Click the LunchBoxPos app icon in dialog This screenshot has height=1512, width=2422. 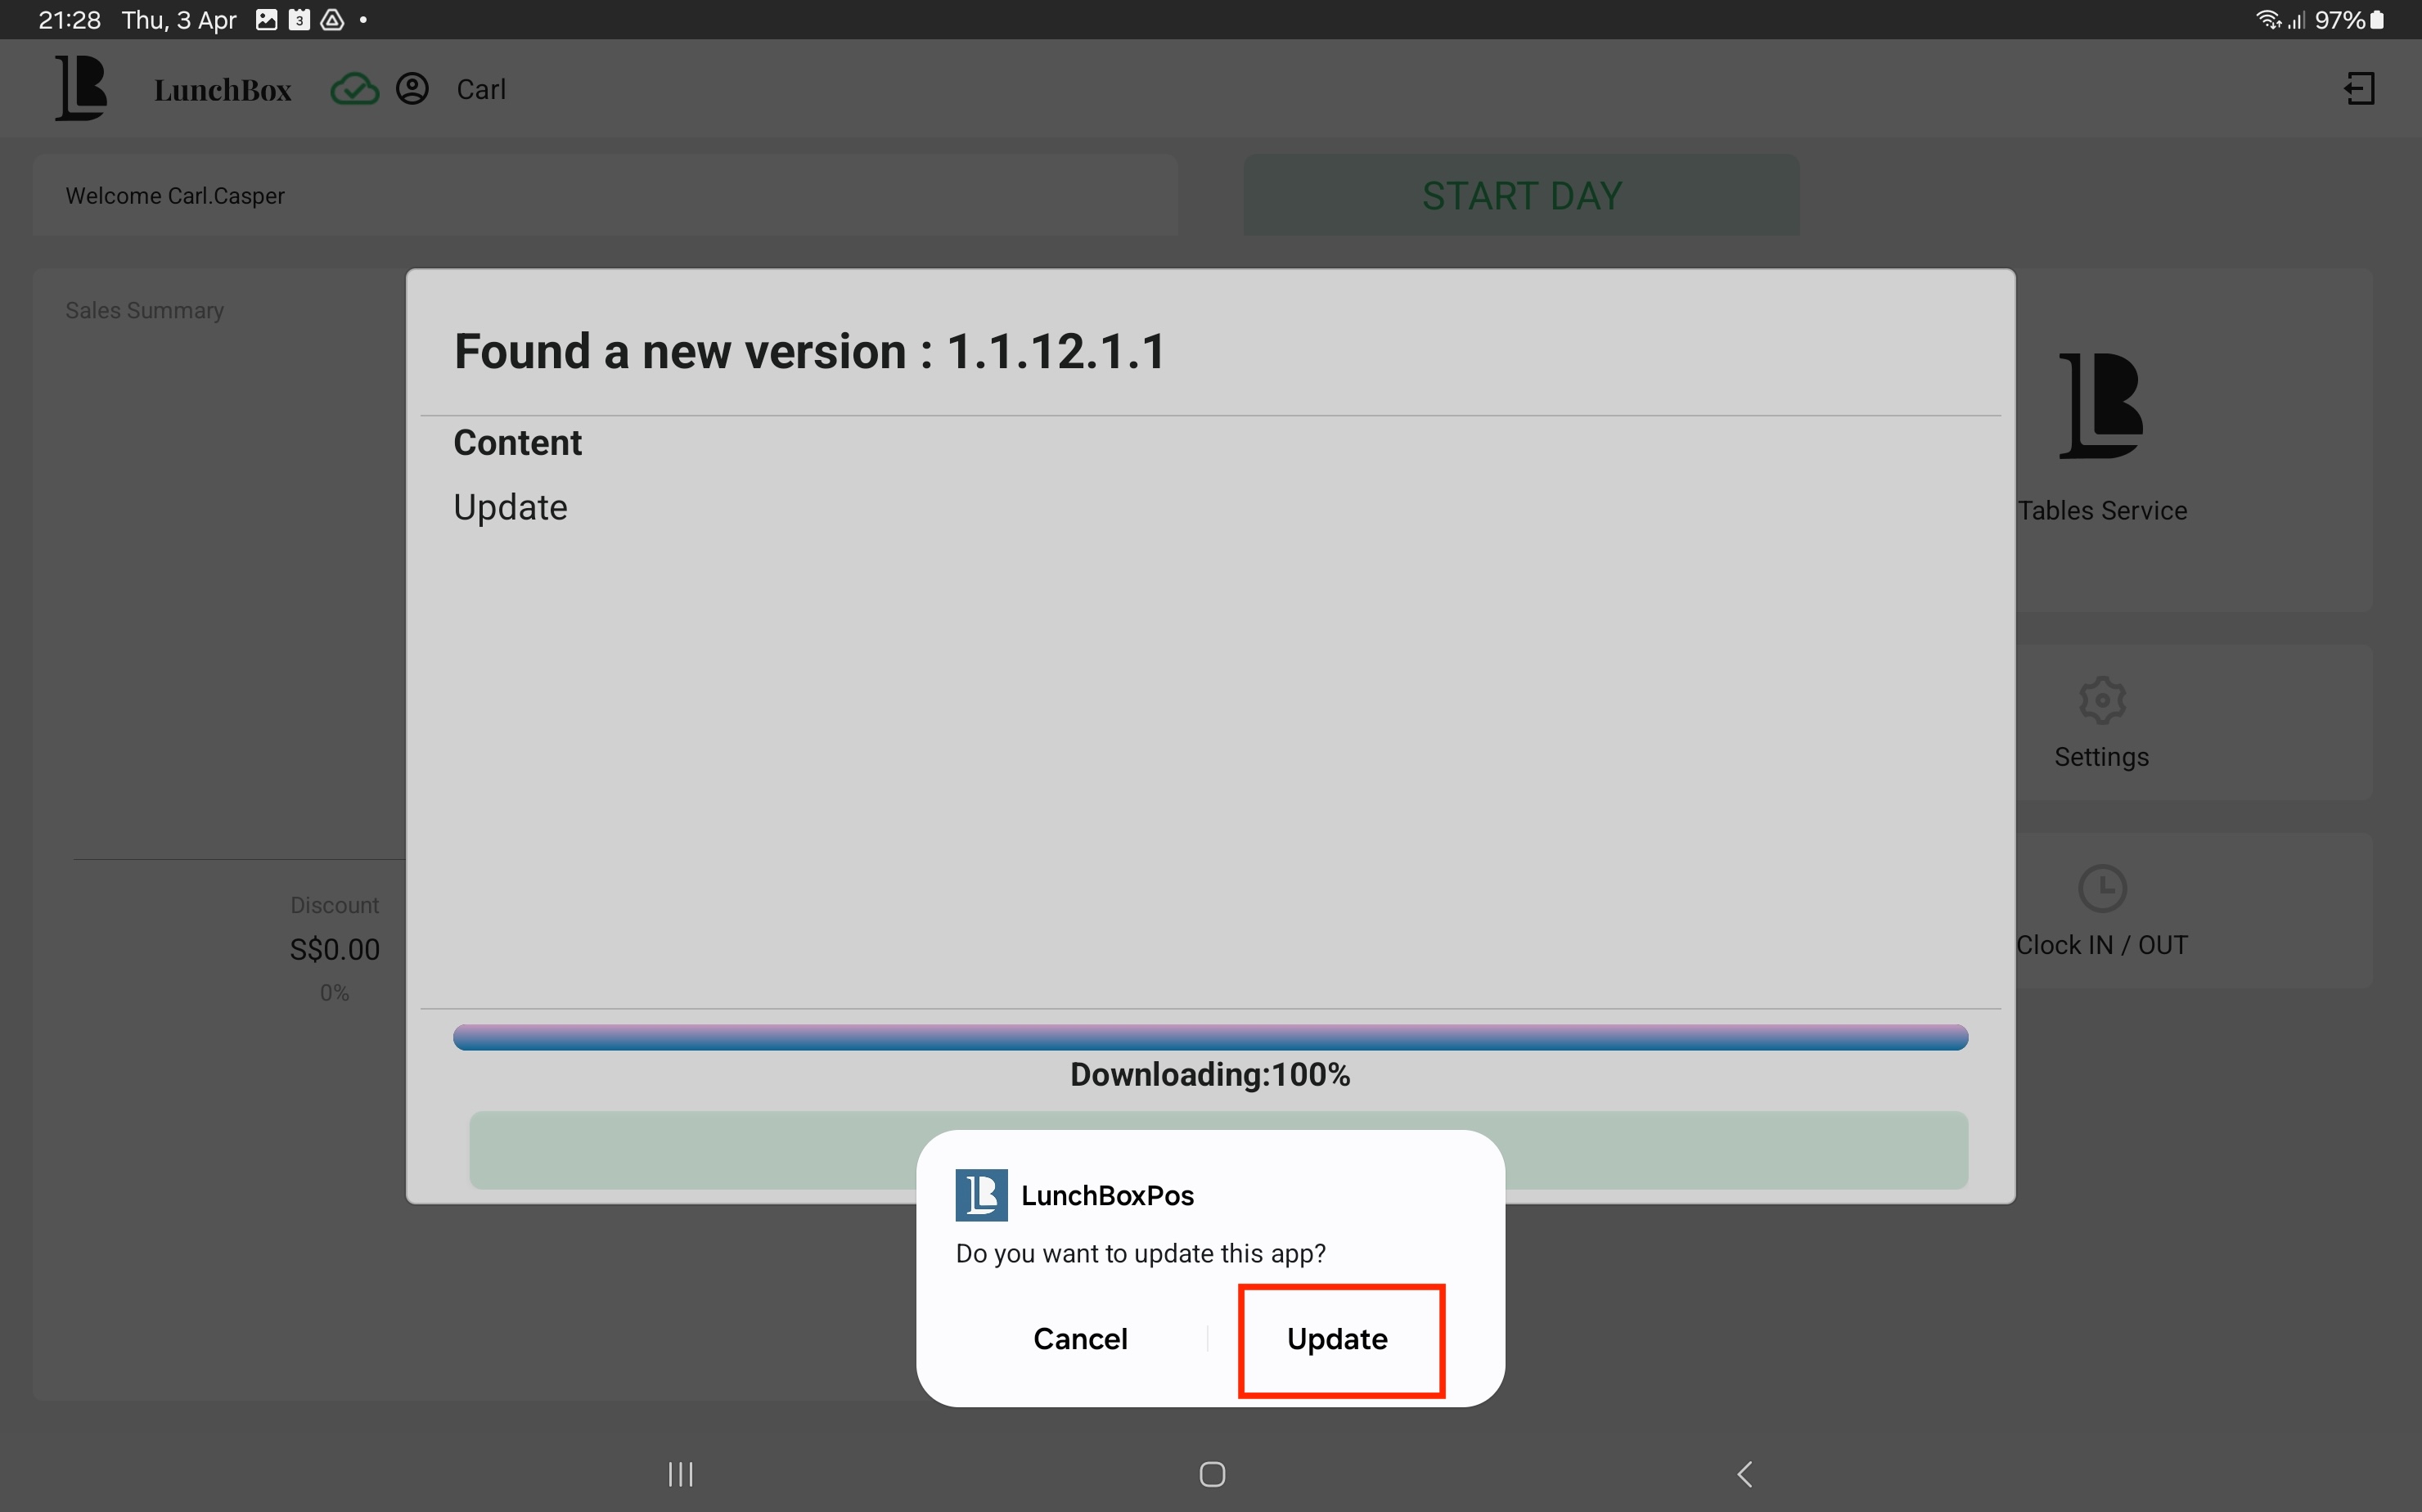point(981,1195)
